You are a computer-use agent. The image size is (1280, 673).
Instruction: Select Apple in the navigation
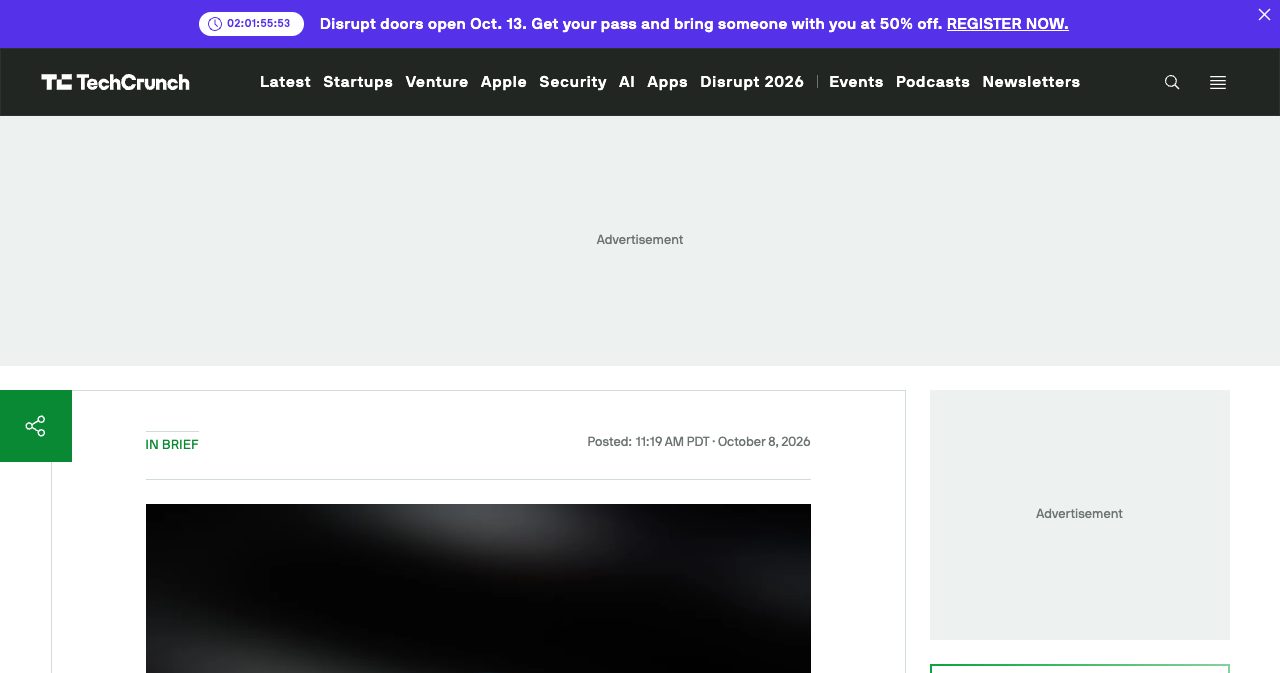(x=504, y=82)
